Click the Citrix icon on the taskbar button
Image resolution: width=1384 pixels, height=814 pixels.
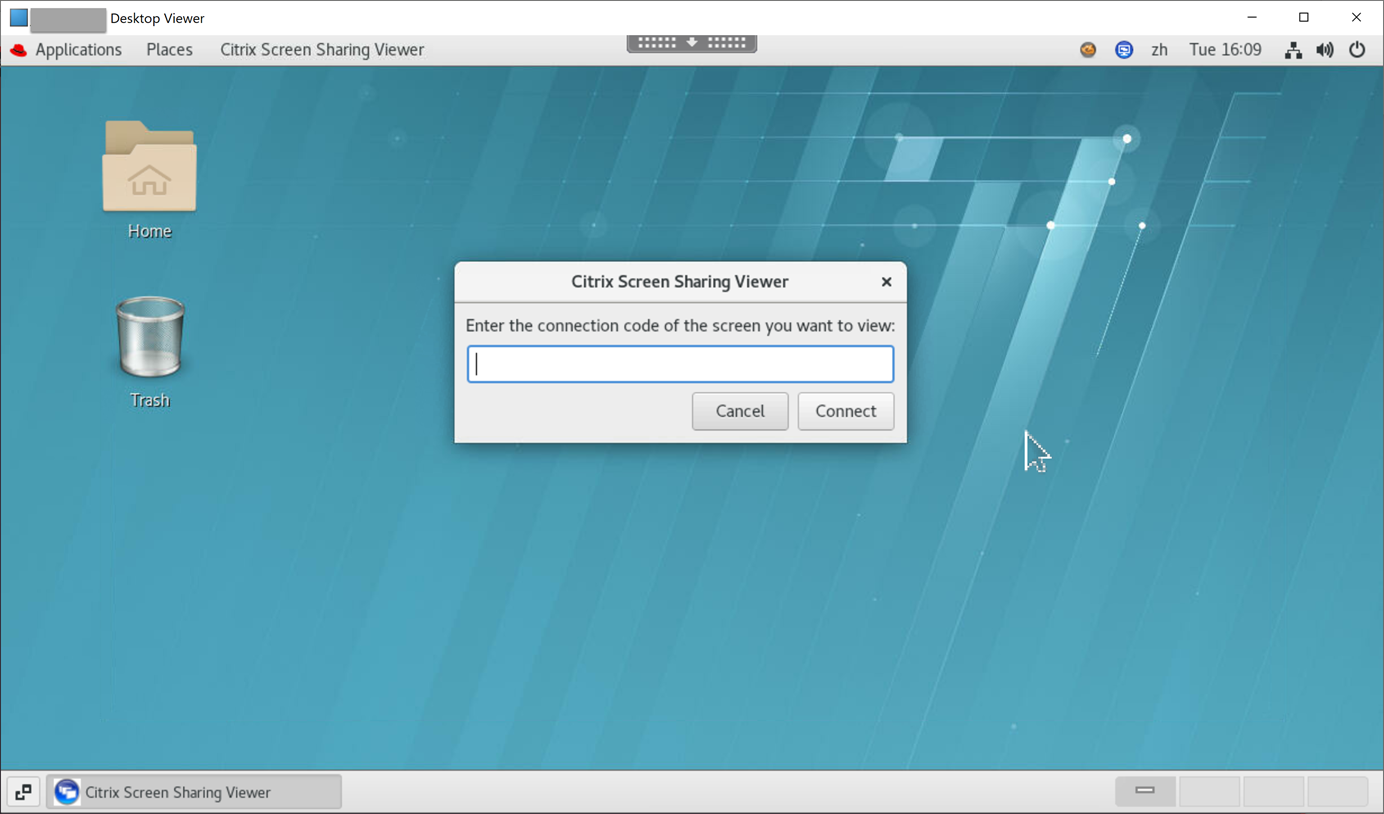pos(67,792)
